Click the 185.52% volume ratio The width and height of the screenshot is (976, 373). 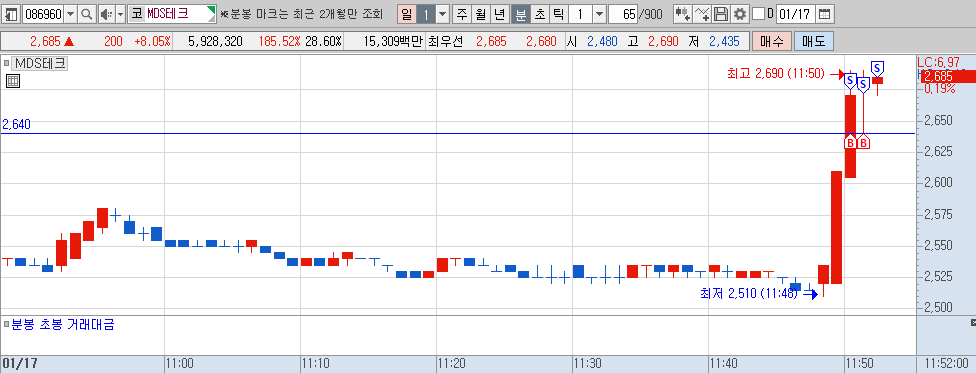(x=279, y=42)
